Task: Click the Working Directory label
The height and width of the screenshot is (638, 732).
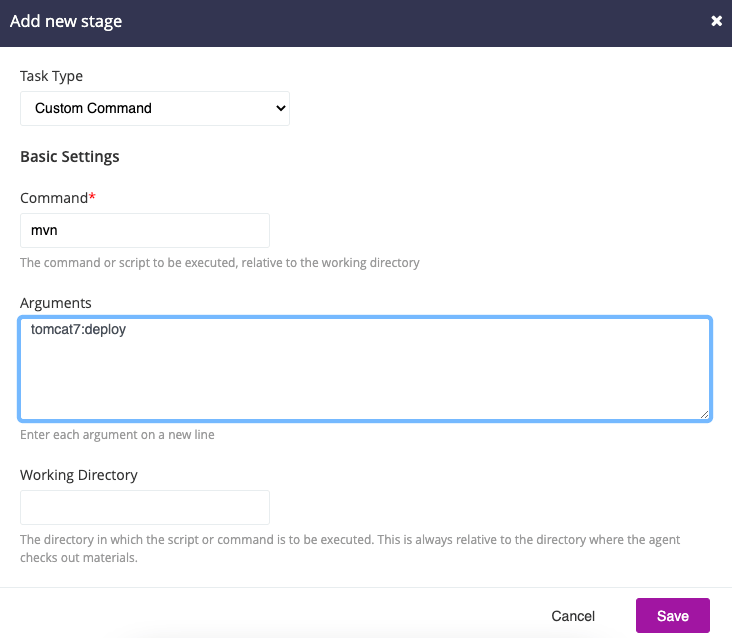Action: click(79, 475)
